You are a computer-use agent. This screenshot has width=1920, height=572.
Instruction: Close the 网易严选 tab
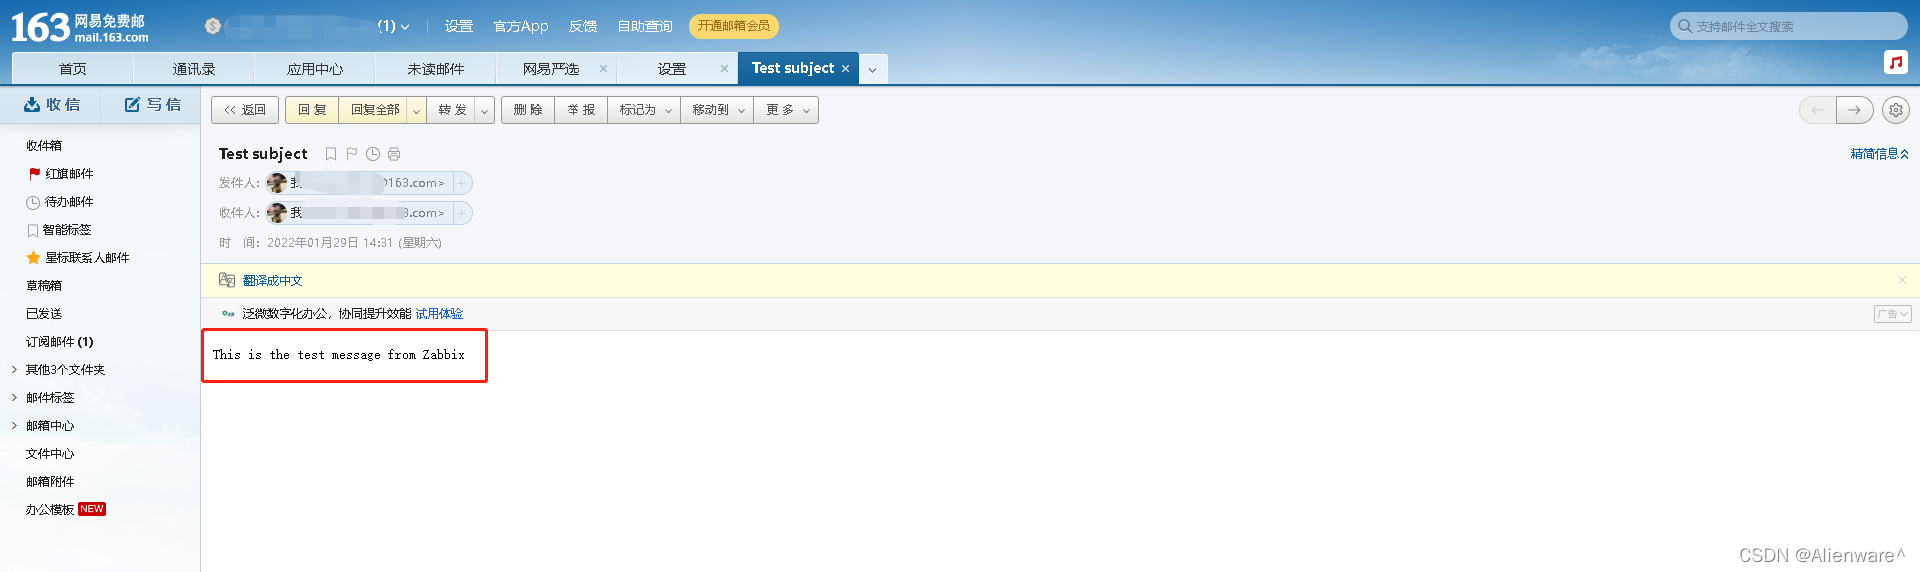click(x=603, y=69)
